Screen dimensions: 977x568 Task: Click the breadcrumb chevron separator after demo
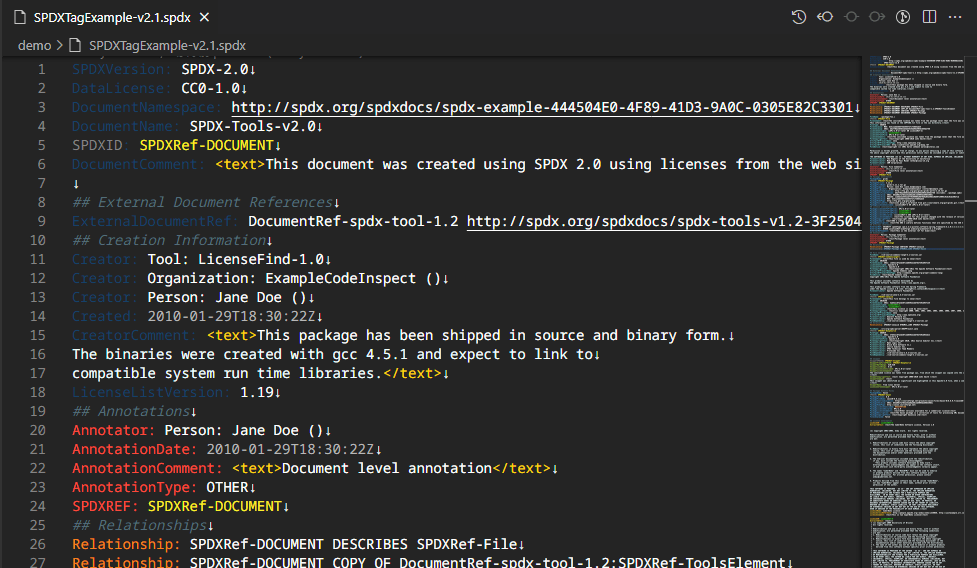59,45
